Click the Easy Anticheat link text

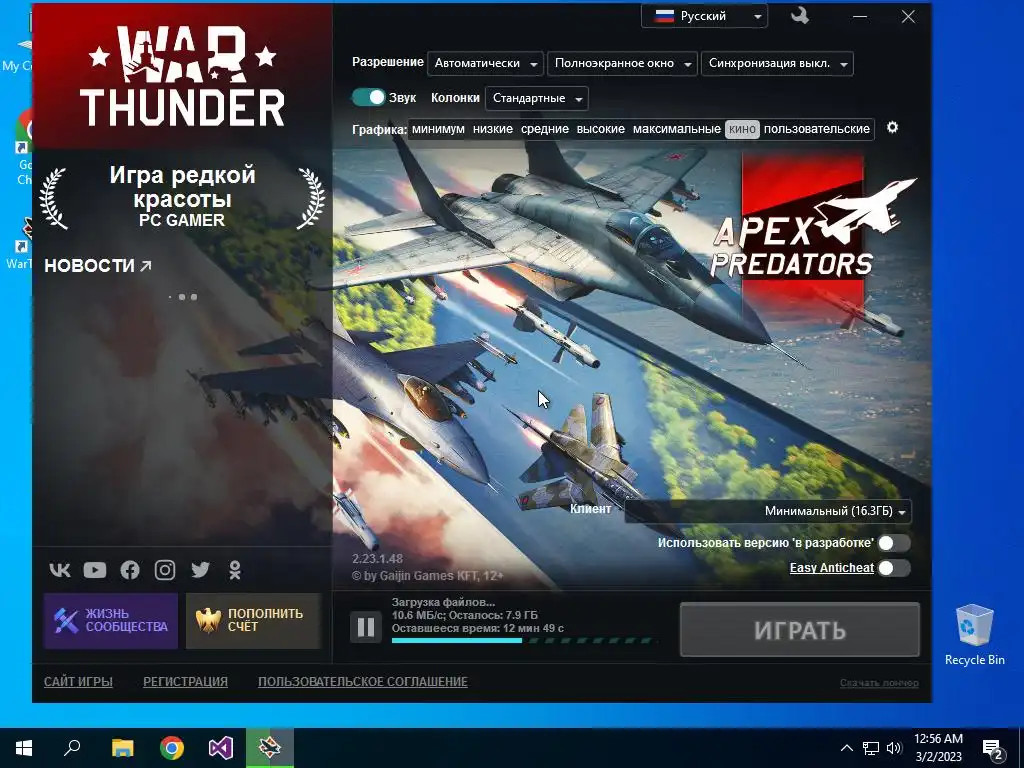831,568
